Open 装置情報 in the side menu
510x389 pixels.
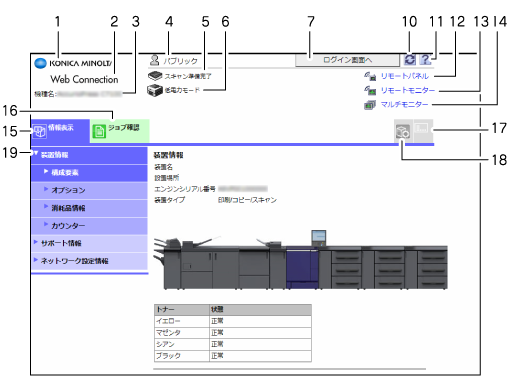[x=89, y=155]
